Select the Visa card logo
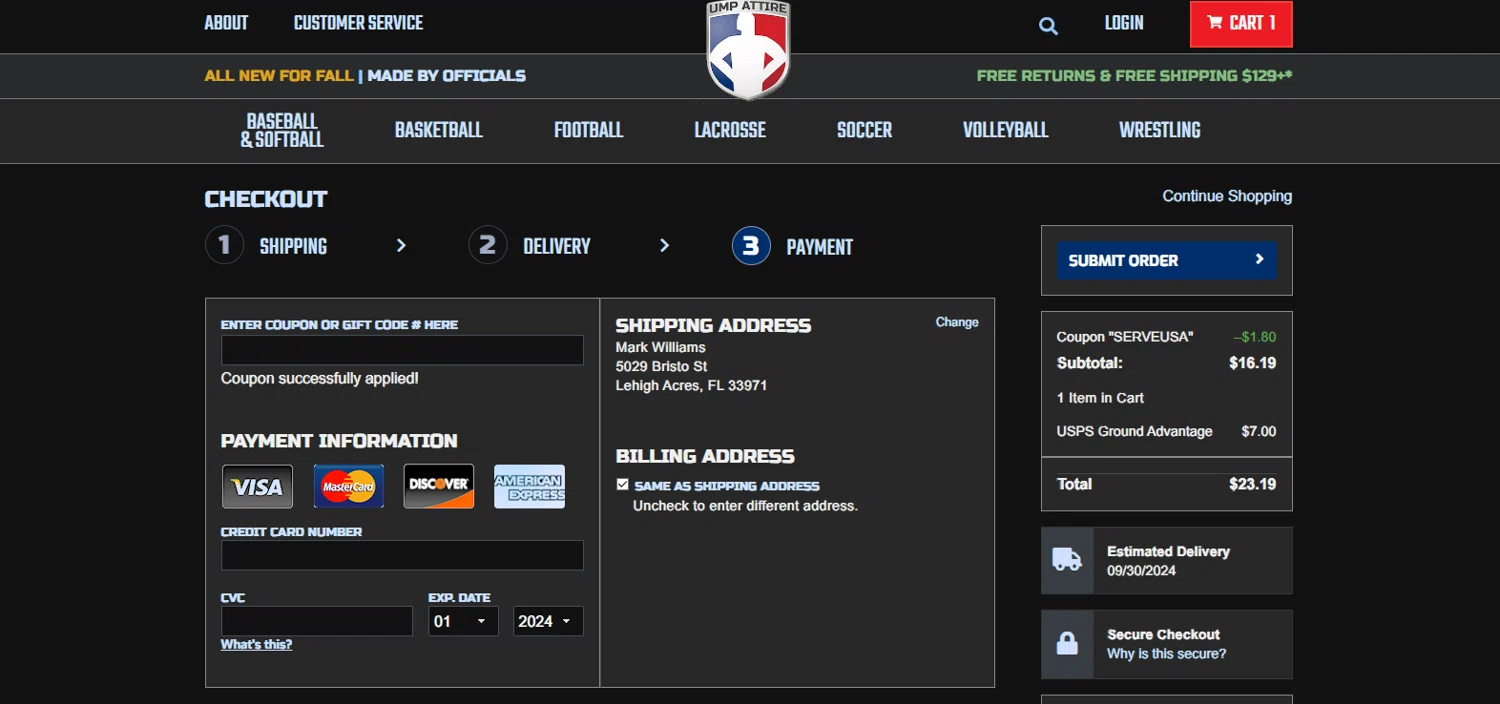This screenshot has height=704, width=1500. 257,487
